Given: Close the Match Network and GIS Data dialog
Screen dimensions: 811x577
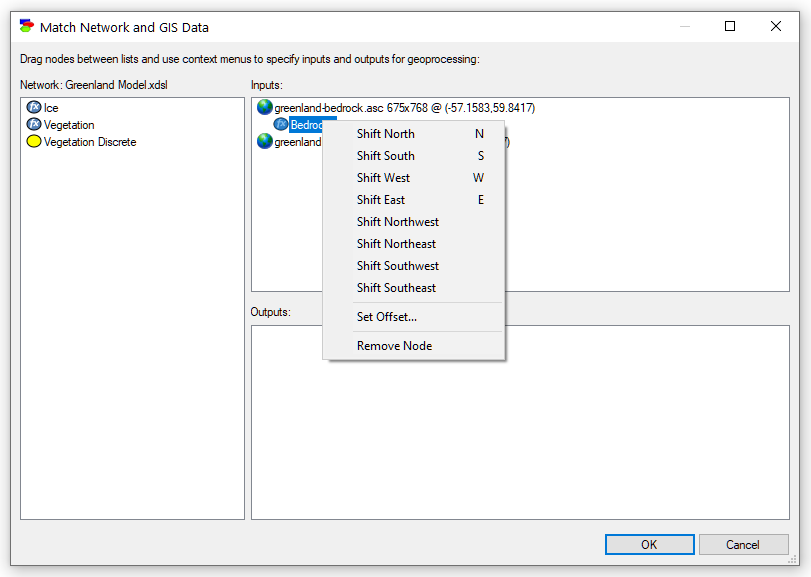Looking at the screenshot, I should pos(776,26).
